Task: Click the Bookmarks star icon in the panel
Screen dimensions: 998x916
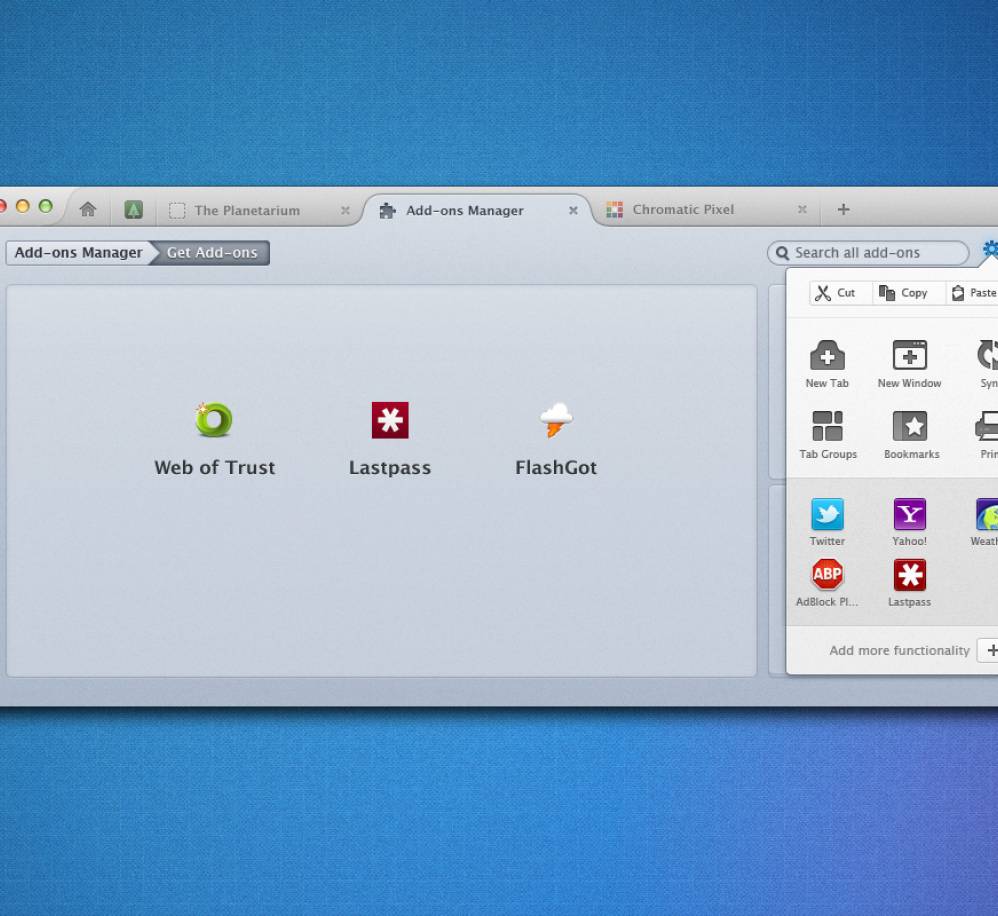Action: click(910, 427)
